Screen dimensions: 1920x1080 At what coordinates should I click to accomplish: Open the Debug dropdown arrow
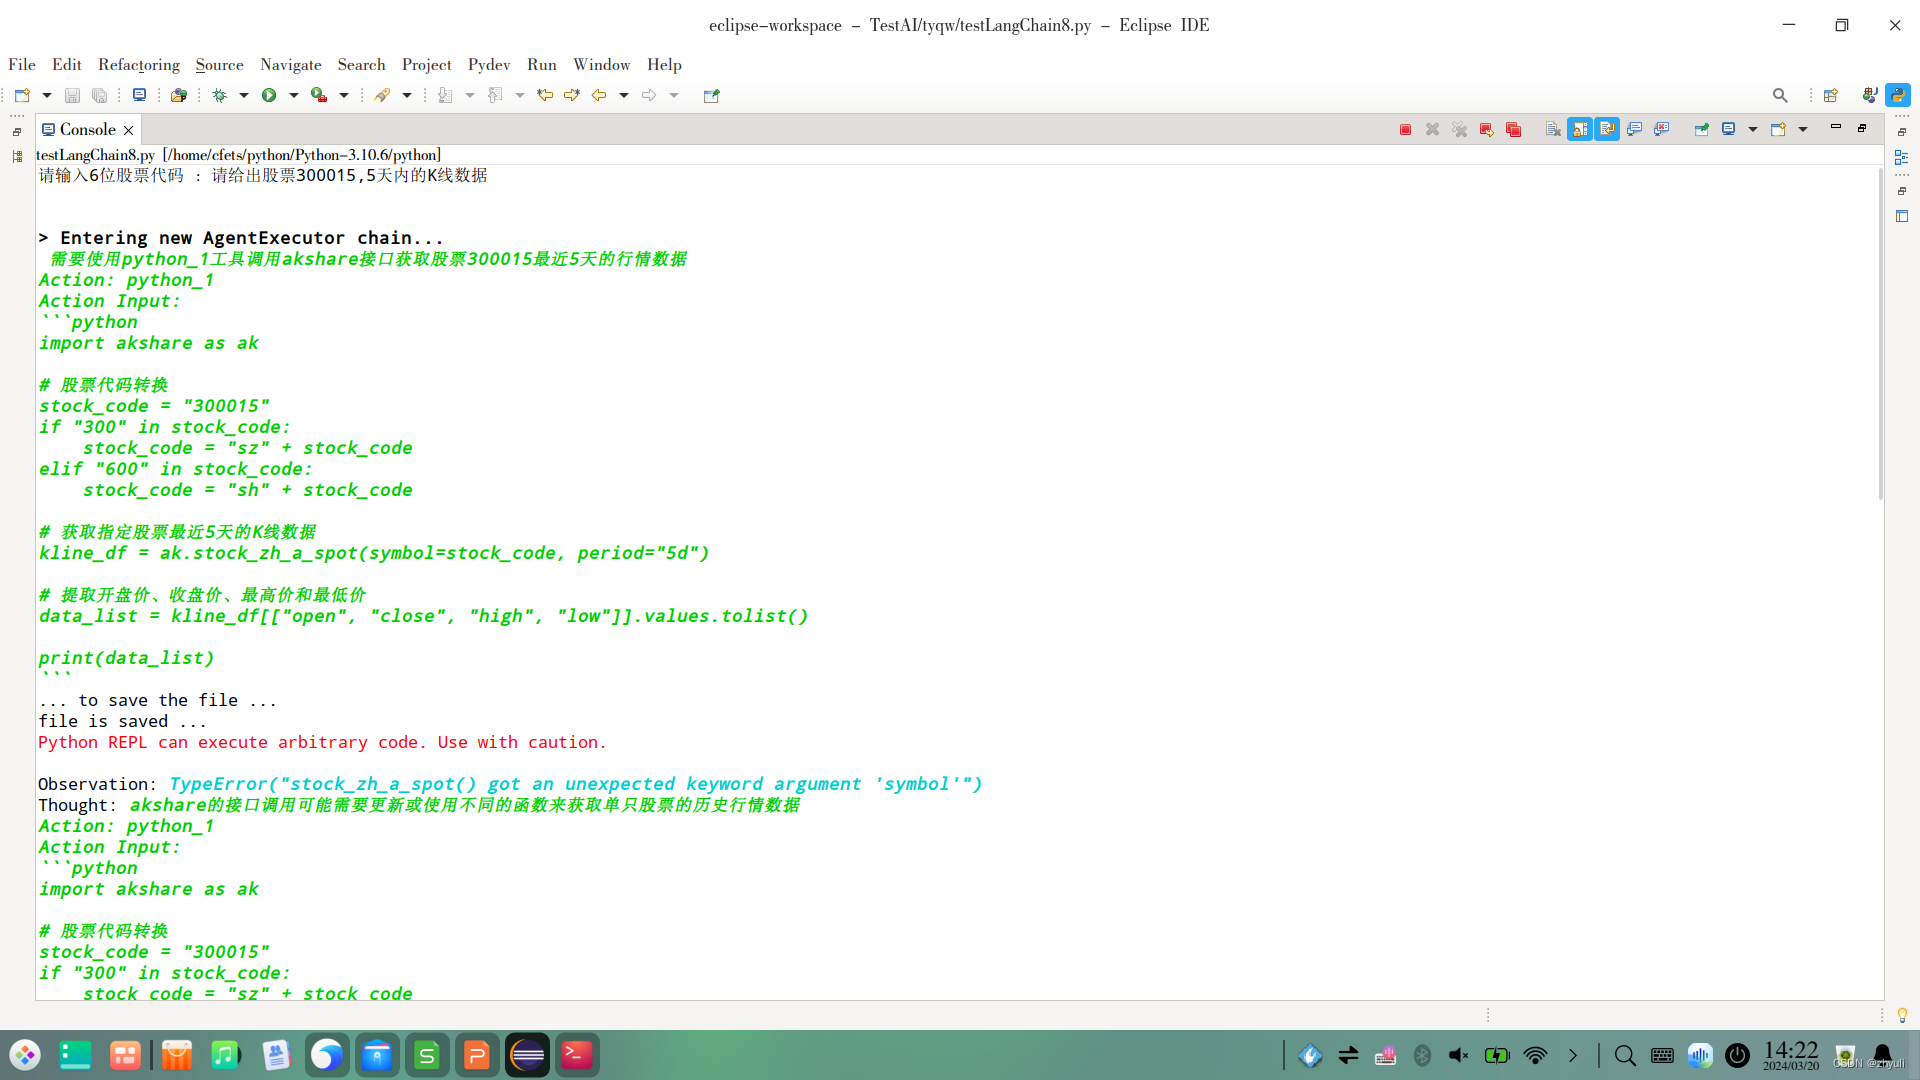click(243, 95)
